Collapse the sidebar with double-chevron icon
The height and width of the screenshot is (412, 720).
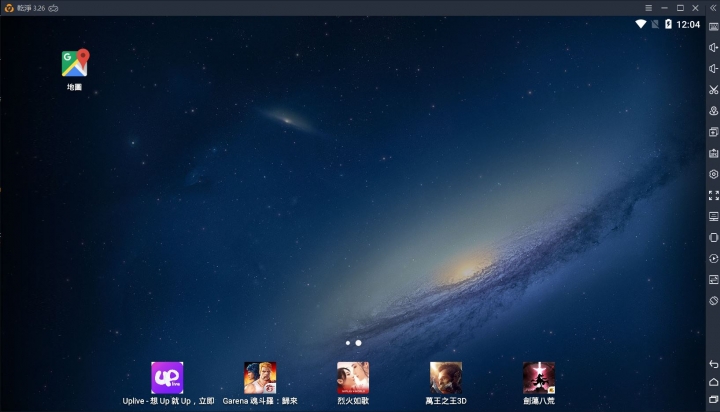(x=713, y=8)
